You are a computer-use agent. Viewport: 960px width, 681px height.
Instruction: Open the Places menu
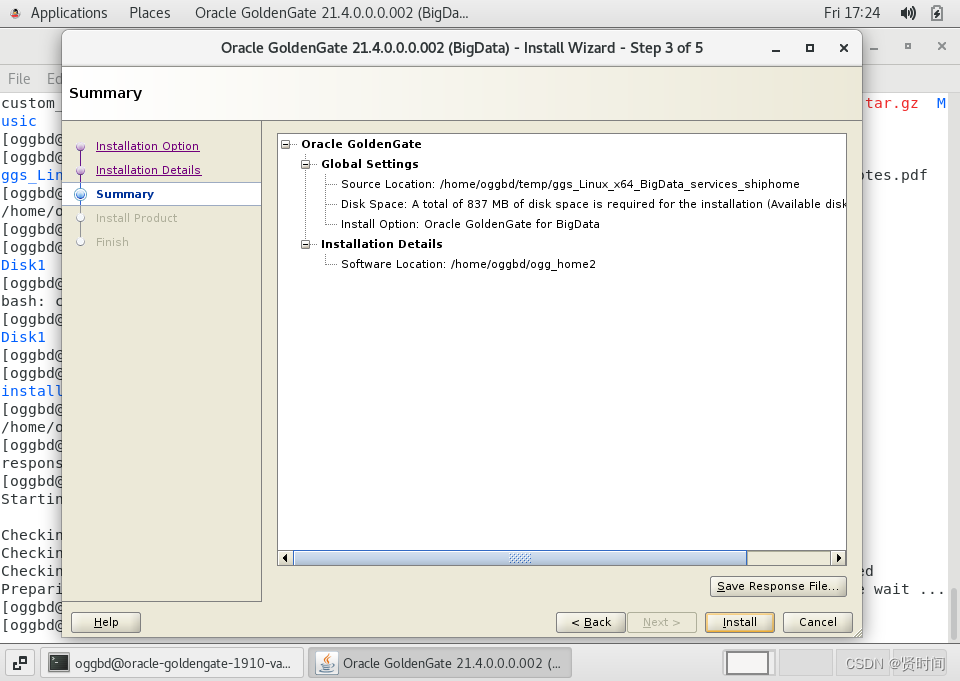click(x=150, y=13)
